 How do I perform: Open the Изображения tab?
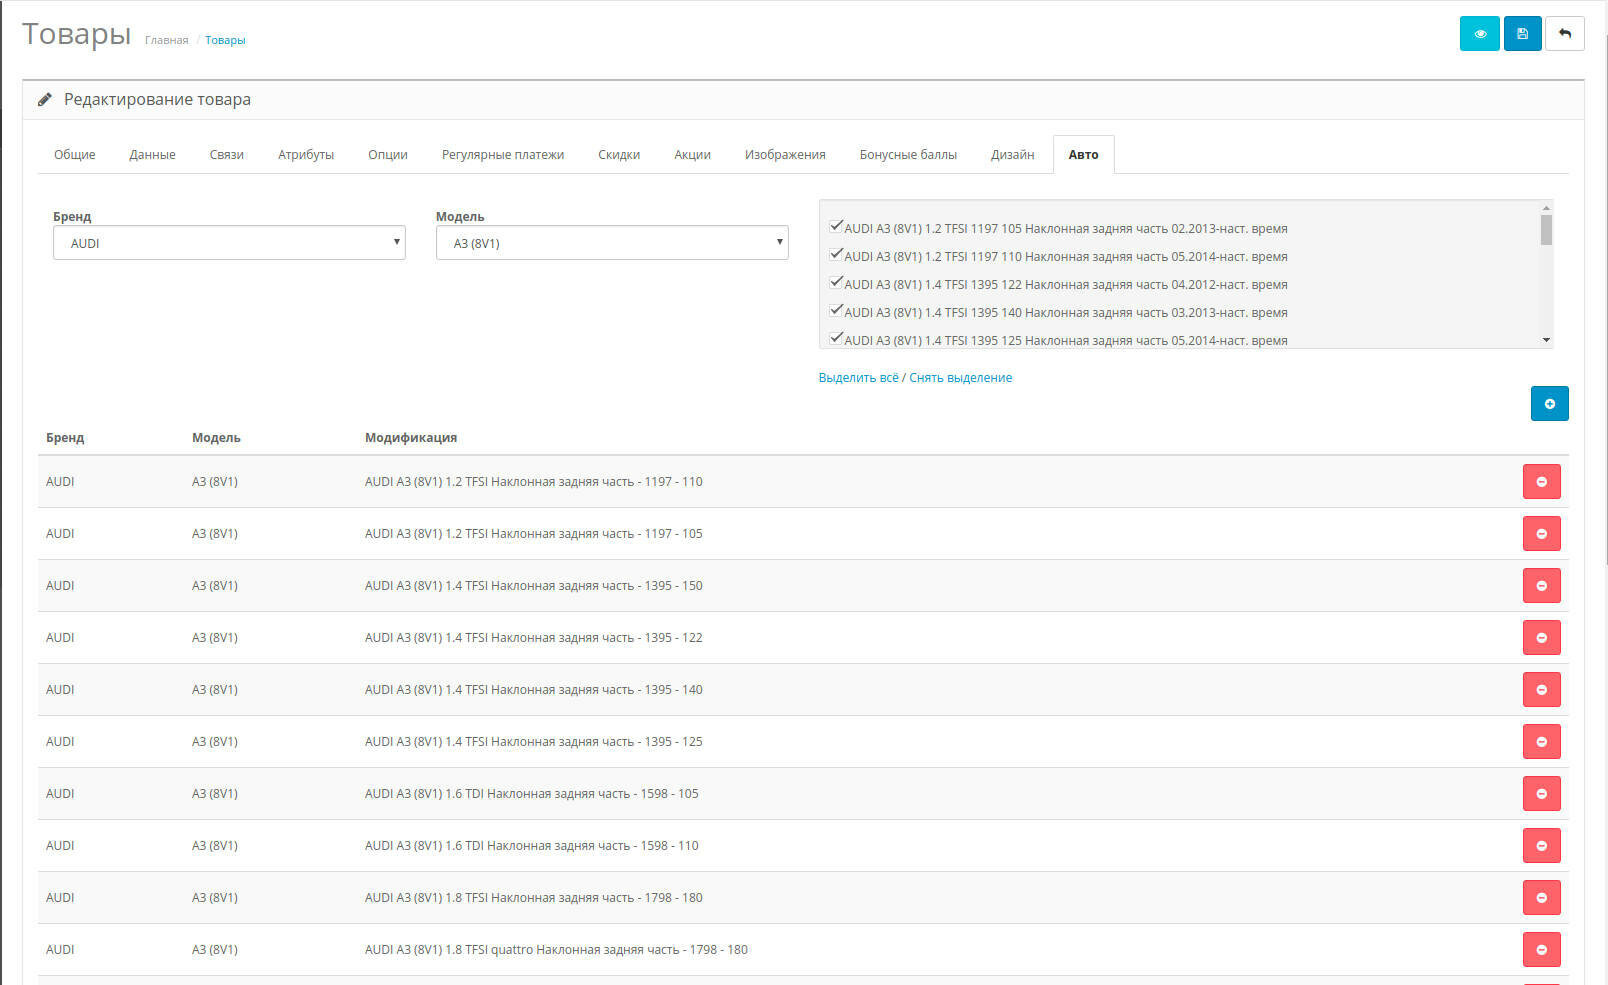coord(785,155)
